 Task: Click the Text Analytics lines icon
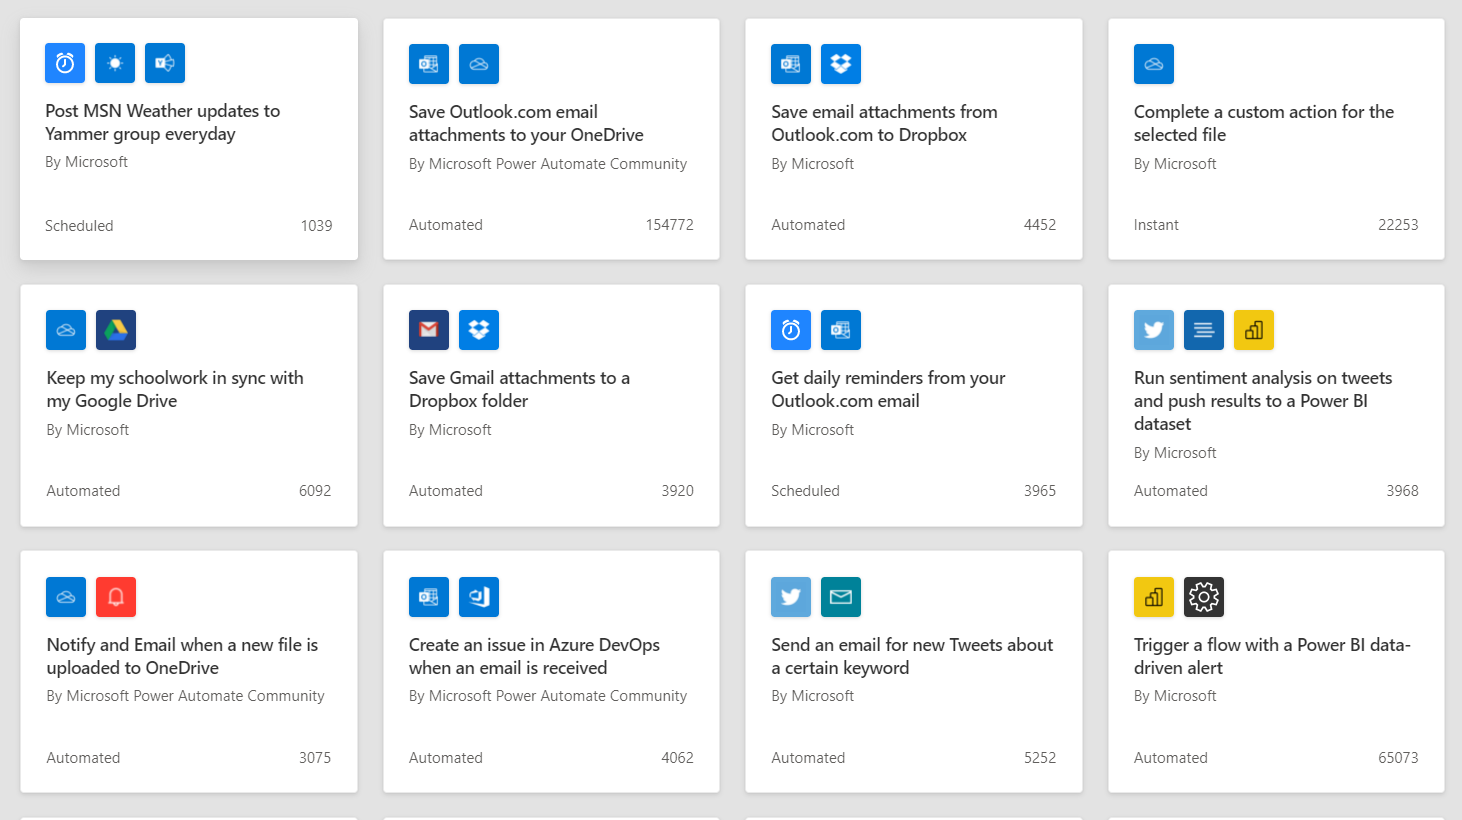(1204, 330)
